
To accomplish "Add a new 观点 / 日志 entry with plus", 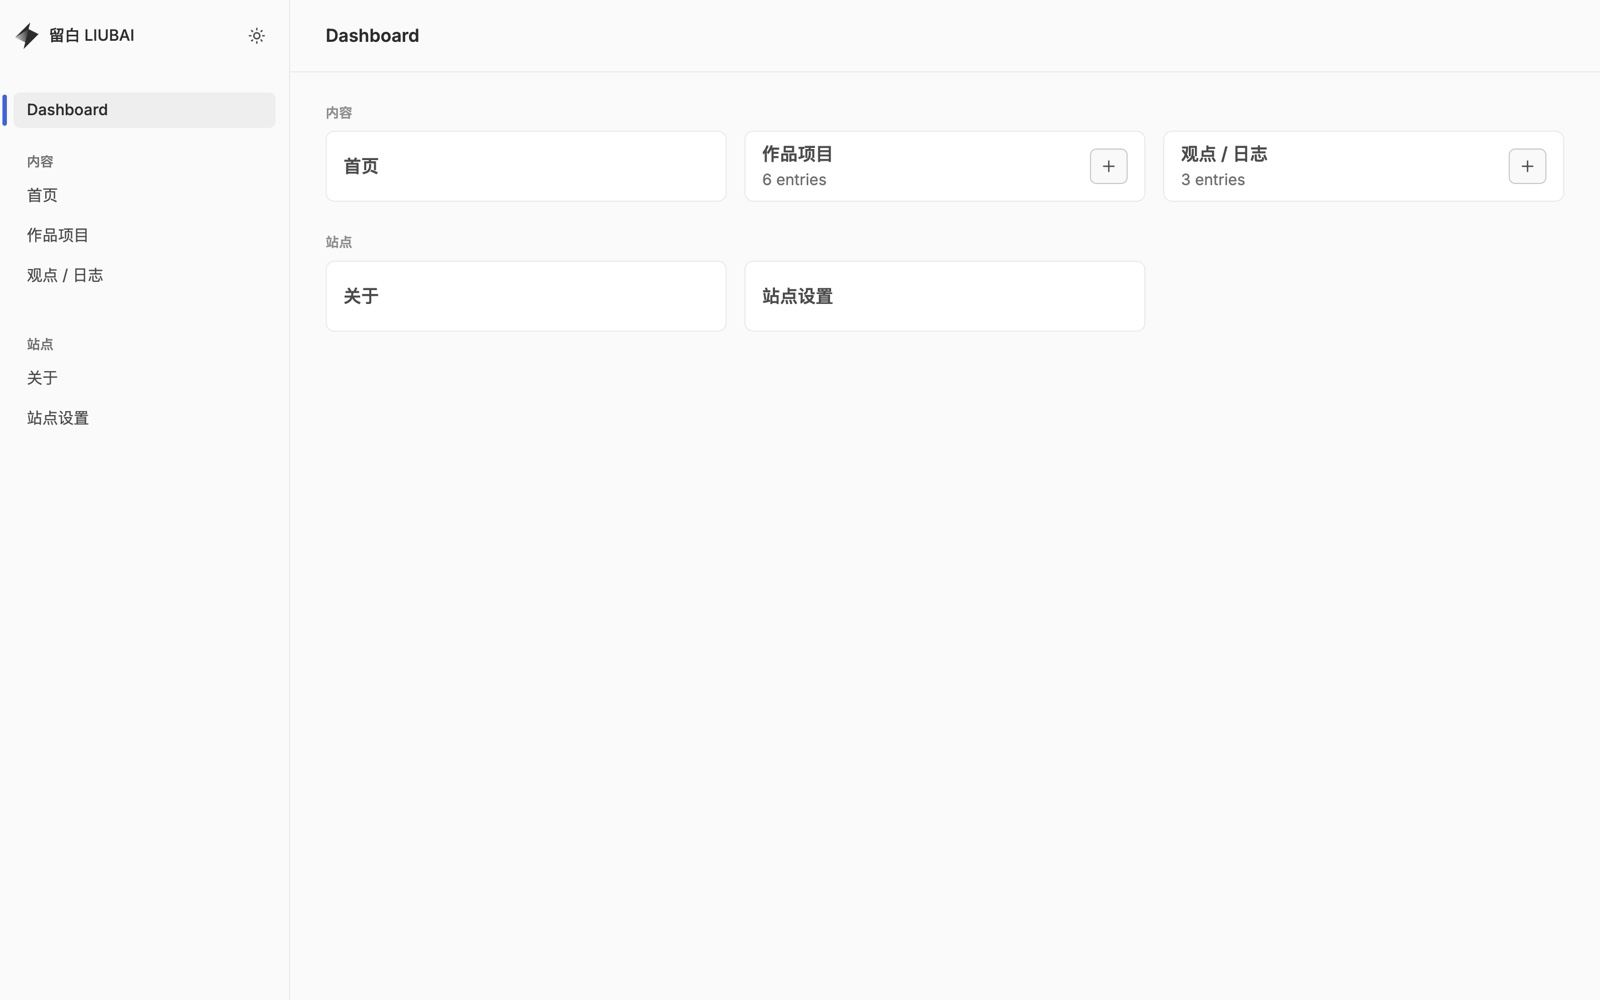I will [x=1527, y=166].
